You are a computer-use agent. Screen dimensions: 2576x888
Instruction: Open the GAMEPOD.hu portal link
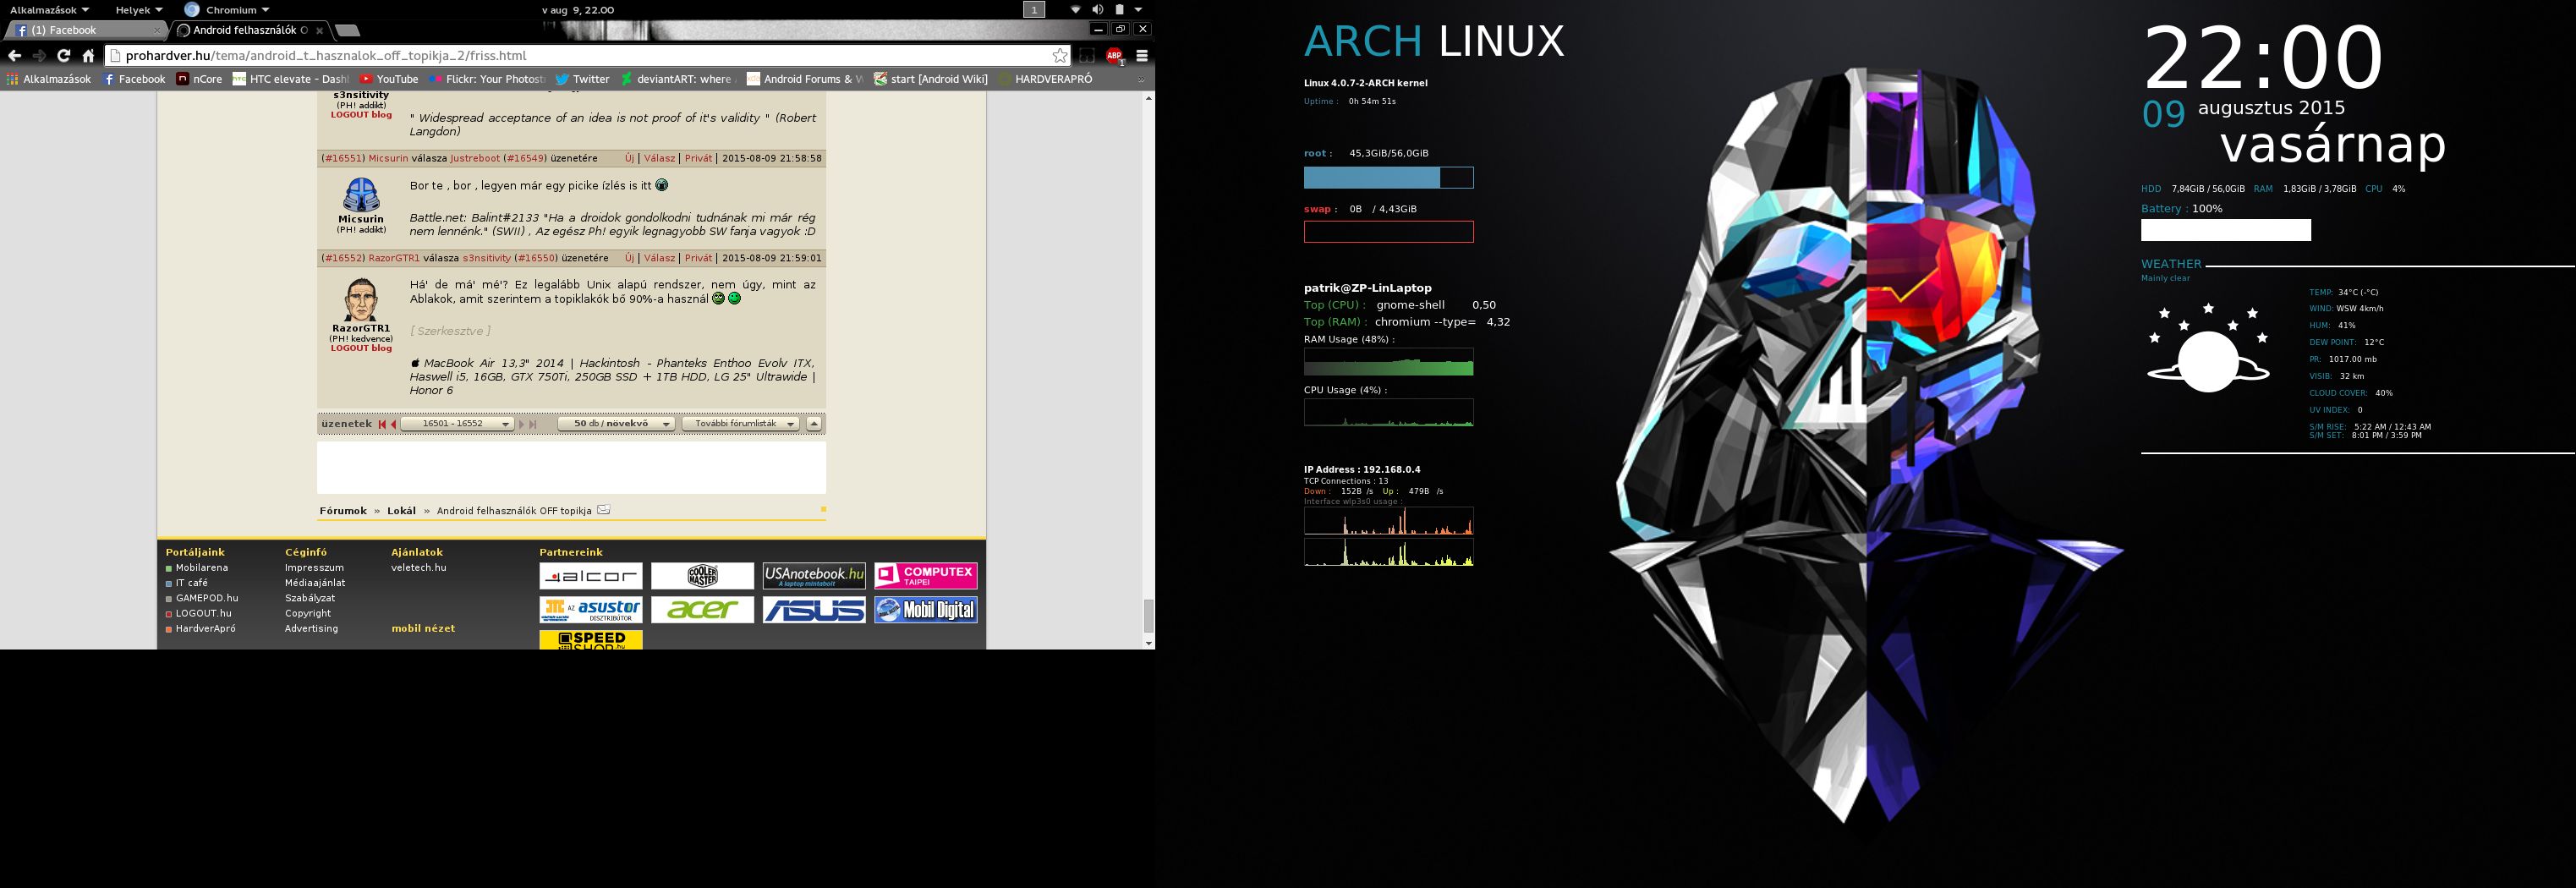tap(207, 599)
